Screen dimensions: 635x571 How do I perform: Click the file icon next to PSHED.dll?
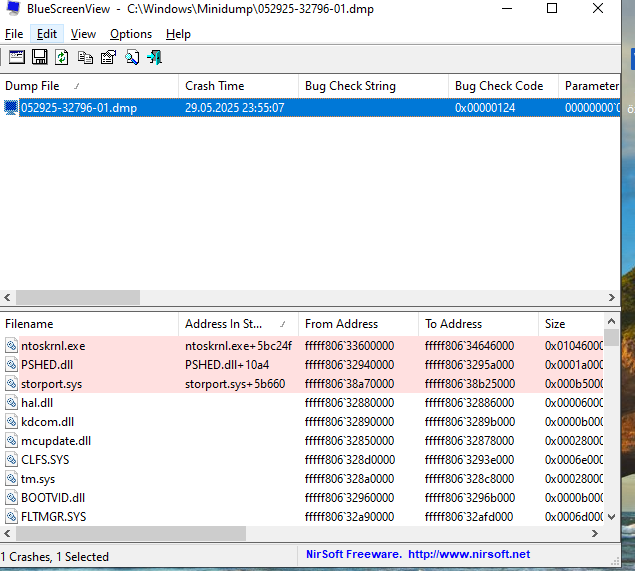(x=11, y=364)
